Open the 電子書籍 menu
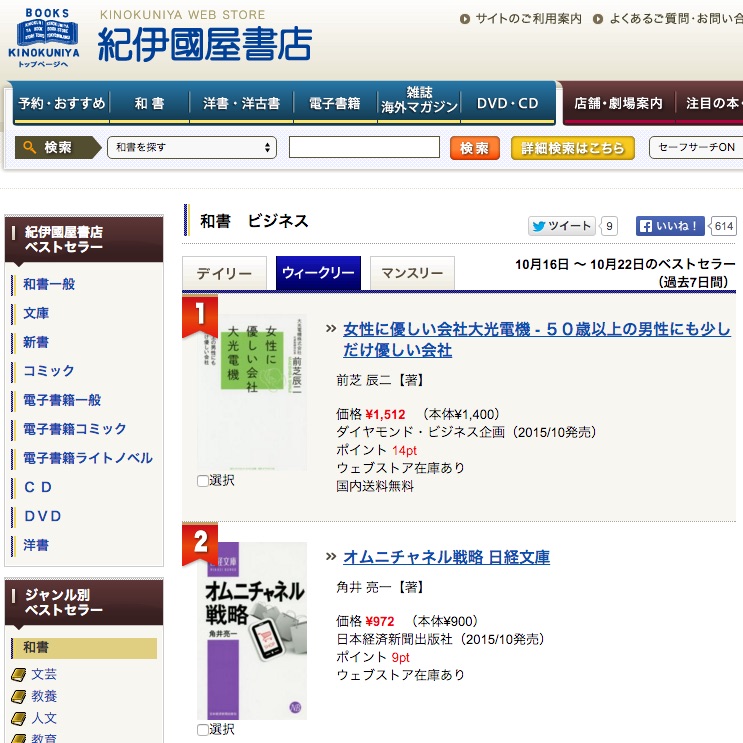The height and width of the screenshot is (743, 743). [335, 103]
